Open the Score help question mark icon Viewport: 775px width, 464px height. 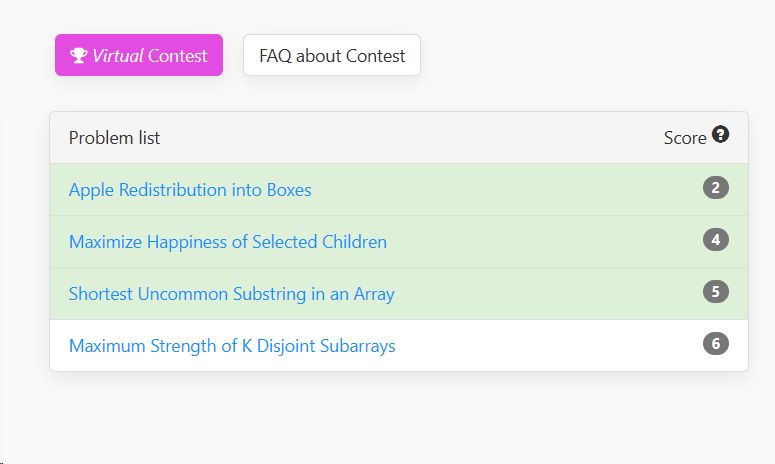pos(720,134)
